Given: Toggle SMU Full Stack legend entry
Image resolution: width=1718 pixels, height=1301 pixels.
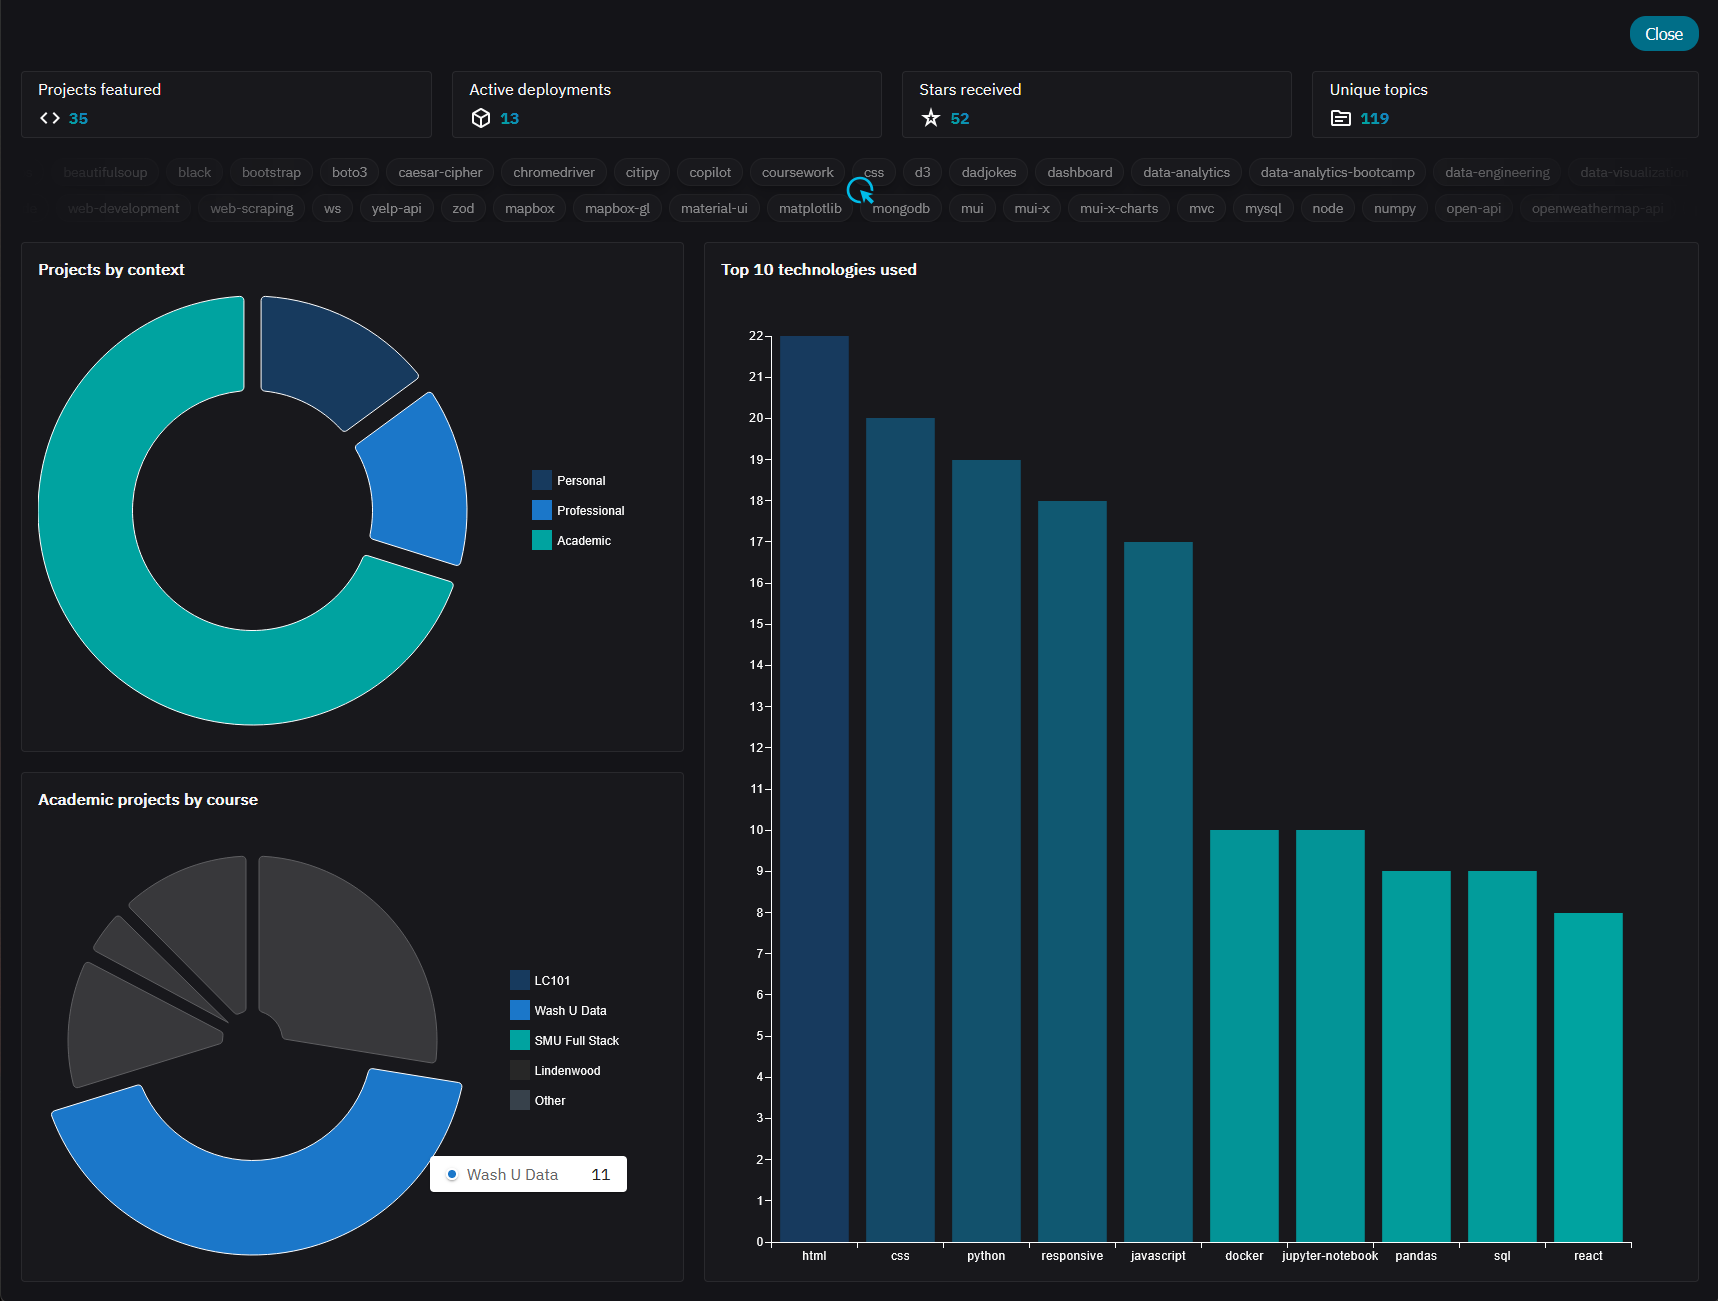Looking at the screenshot, I should (565, 1041).
